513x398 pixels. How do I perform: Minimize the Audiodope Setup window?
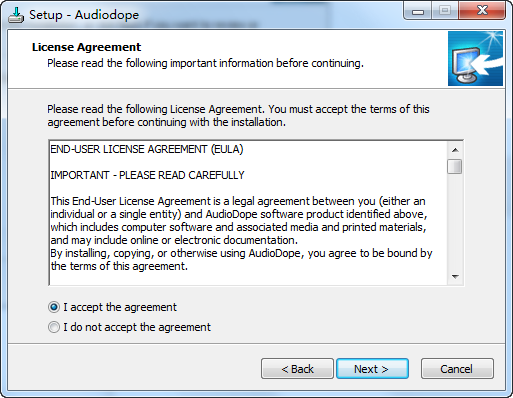418,11
